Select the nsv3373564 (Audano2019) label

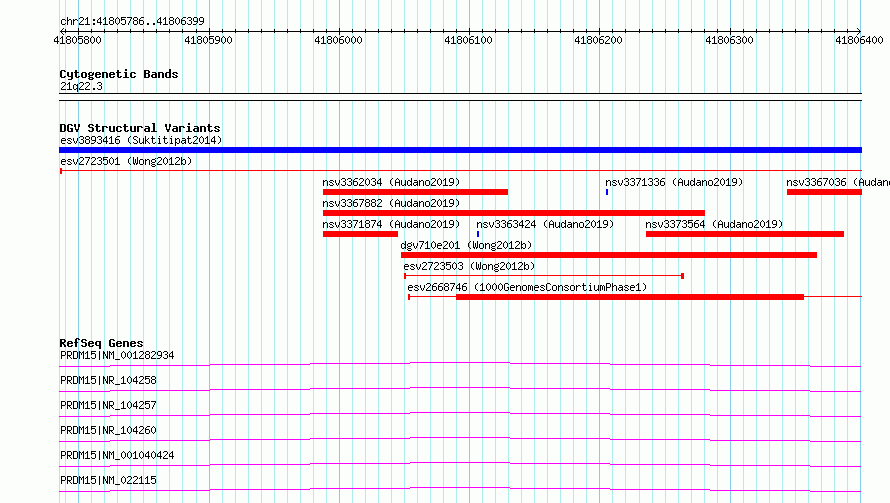coord(714,224)
